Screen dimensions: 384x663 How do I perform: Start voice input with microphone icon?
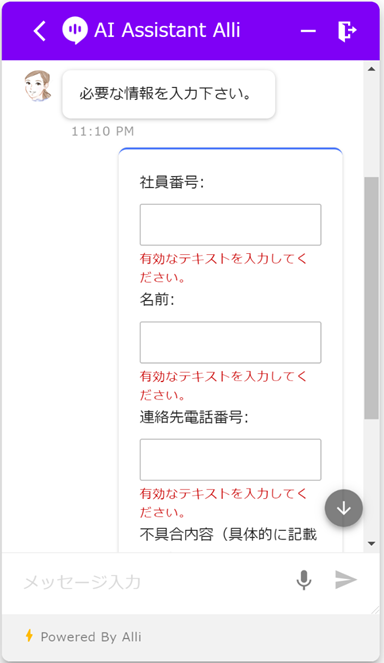[x=304, y=580]
